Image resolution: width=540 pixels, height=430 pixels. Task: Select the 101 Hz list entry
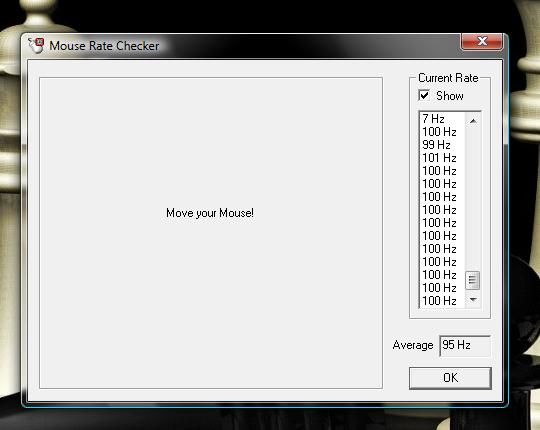[x=443, y=158]
